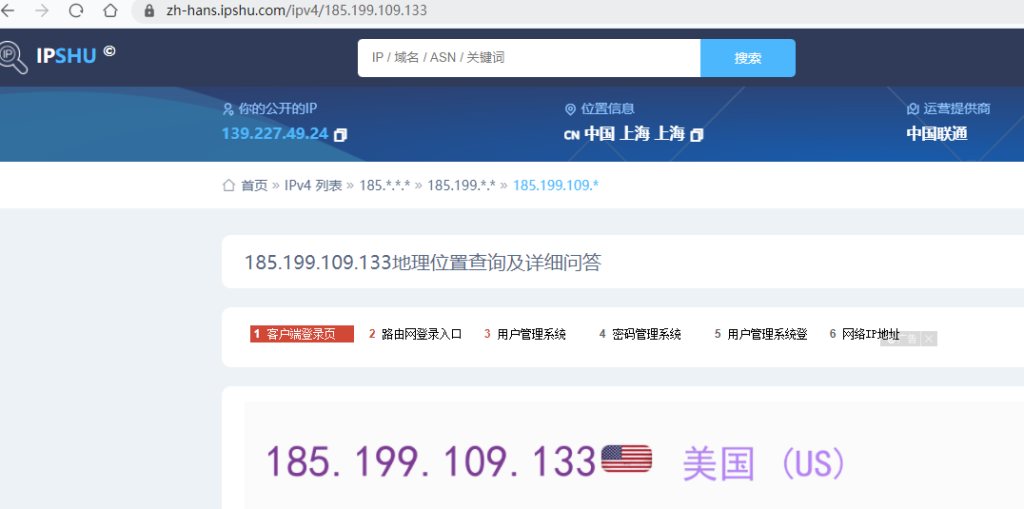Copy the 中国 上海 上海 location text

697,134
